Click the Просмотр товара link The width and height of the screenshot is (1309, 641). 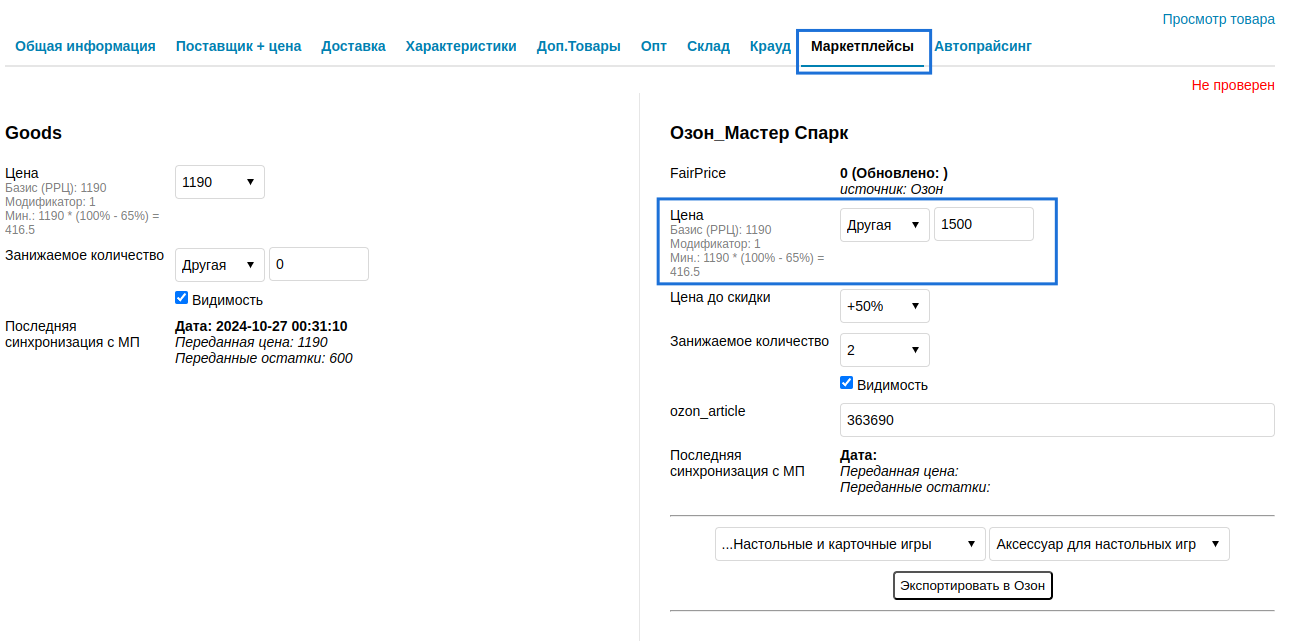tap(1218, 19)
